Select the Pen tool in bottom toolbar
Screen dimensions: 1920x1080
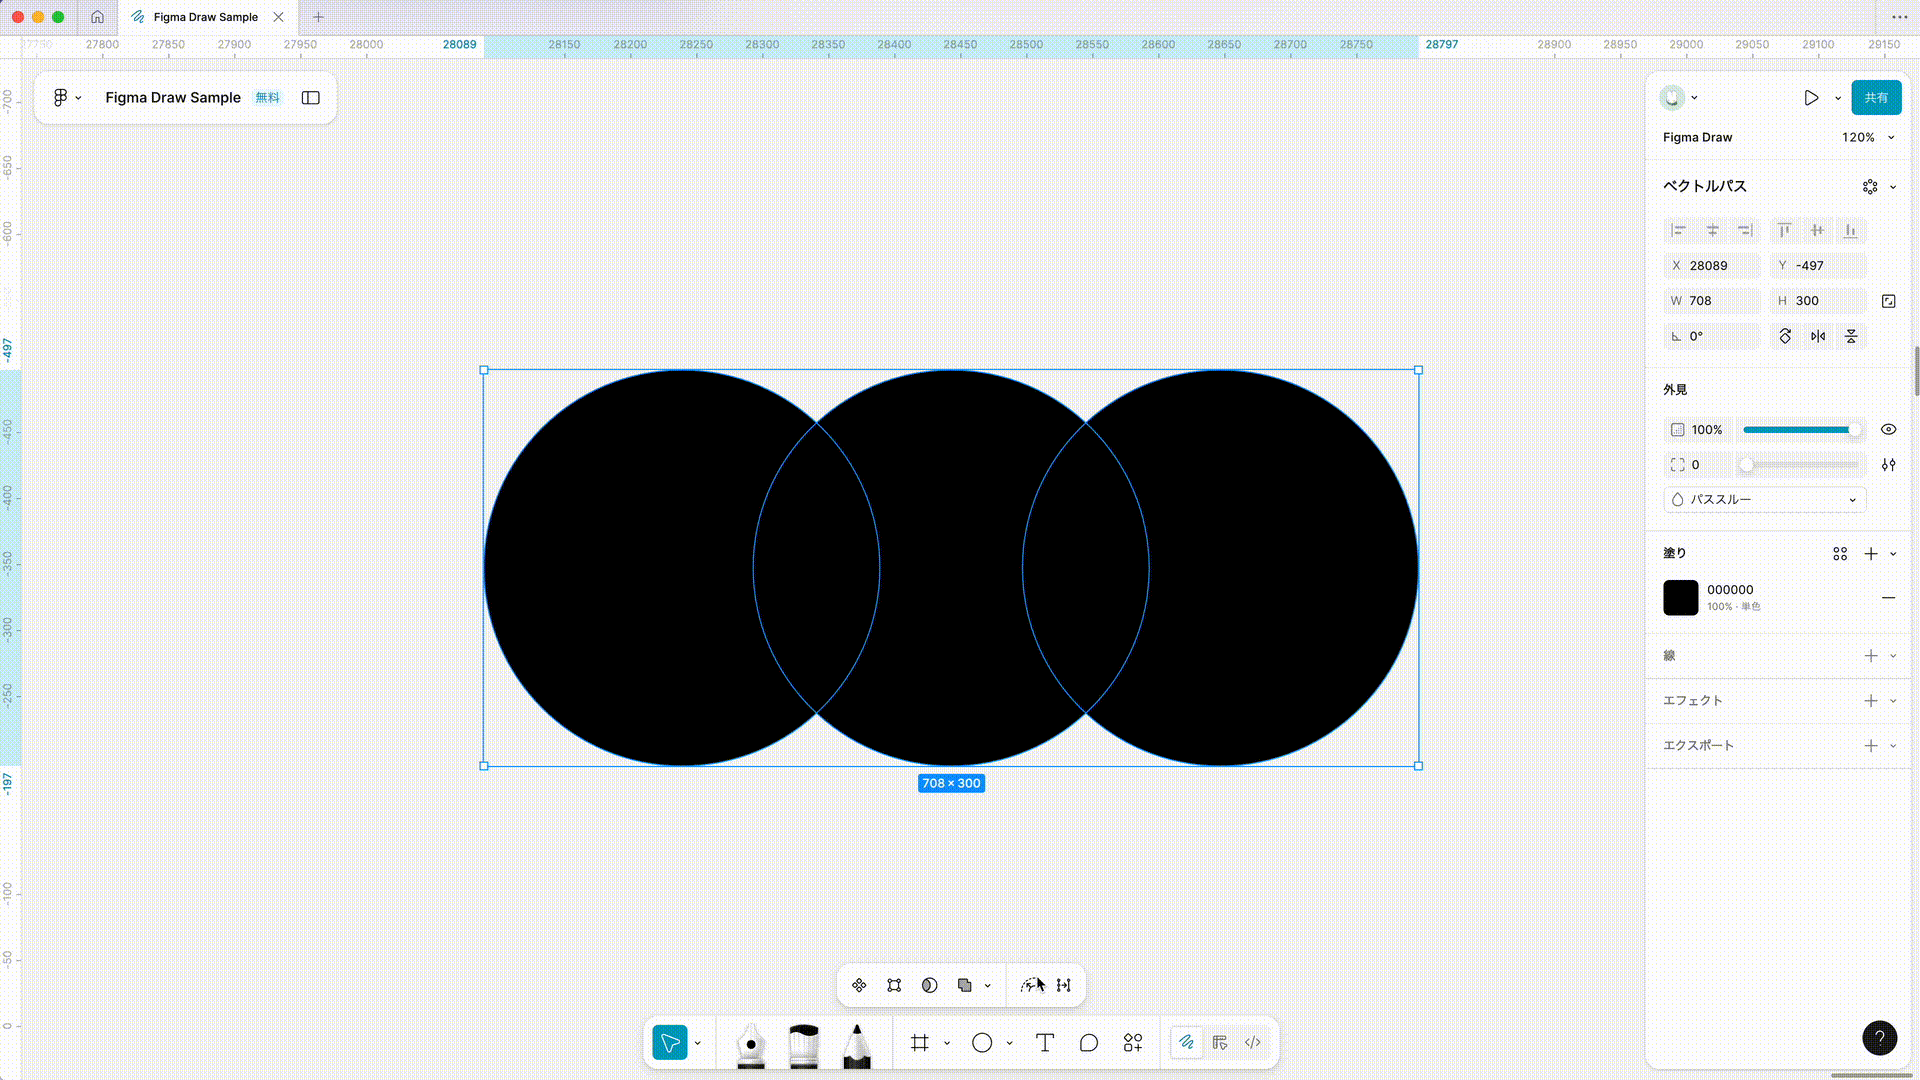click(x=750, y=1044)
